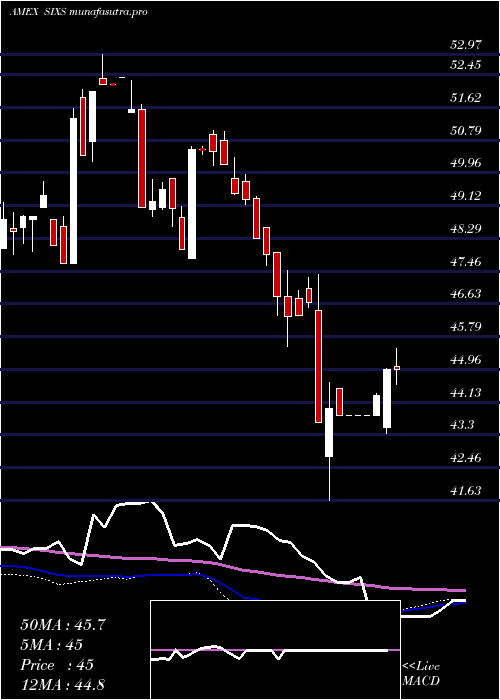
Task: Click the 48.29 price axis label
Action: (466, 229)
